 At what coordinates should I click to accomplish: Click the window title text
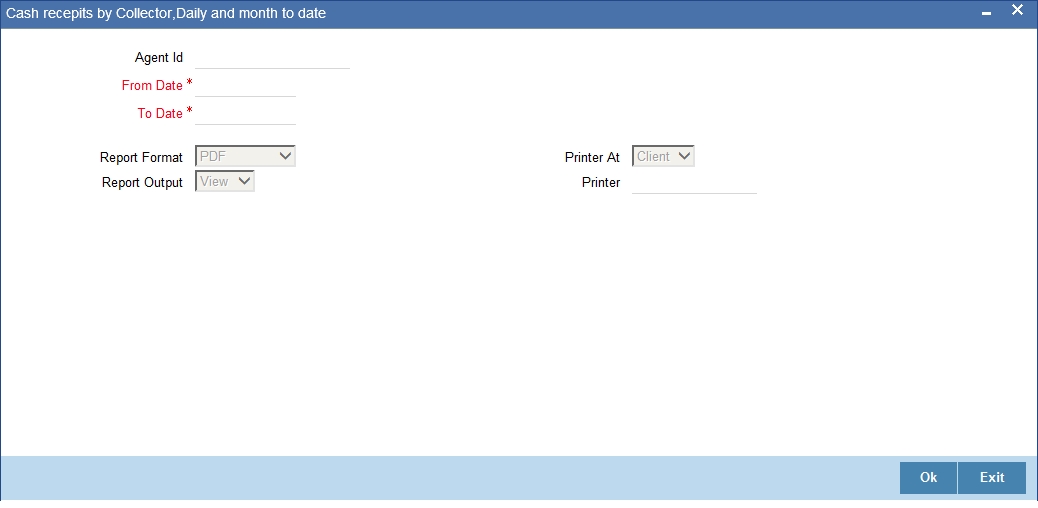click(165, 13)
